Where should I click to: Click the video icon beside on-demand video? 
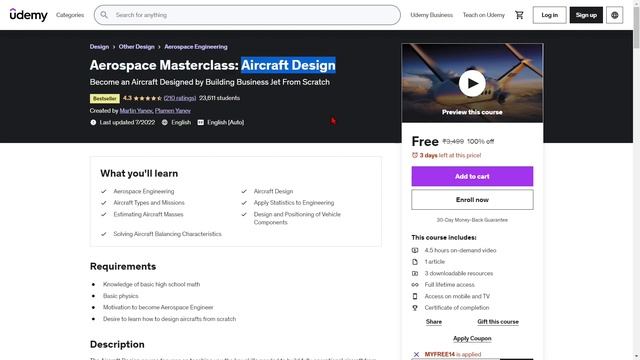[x=415, y=250]
